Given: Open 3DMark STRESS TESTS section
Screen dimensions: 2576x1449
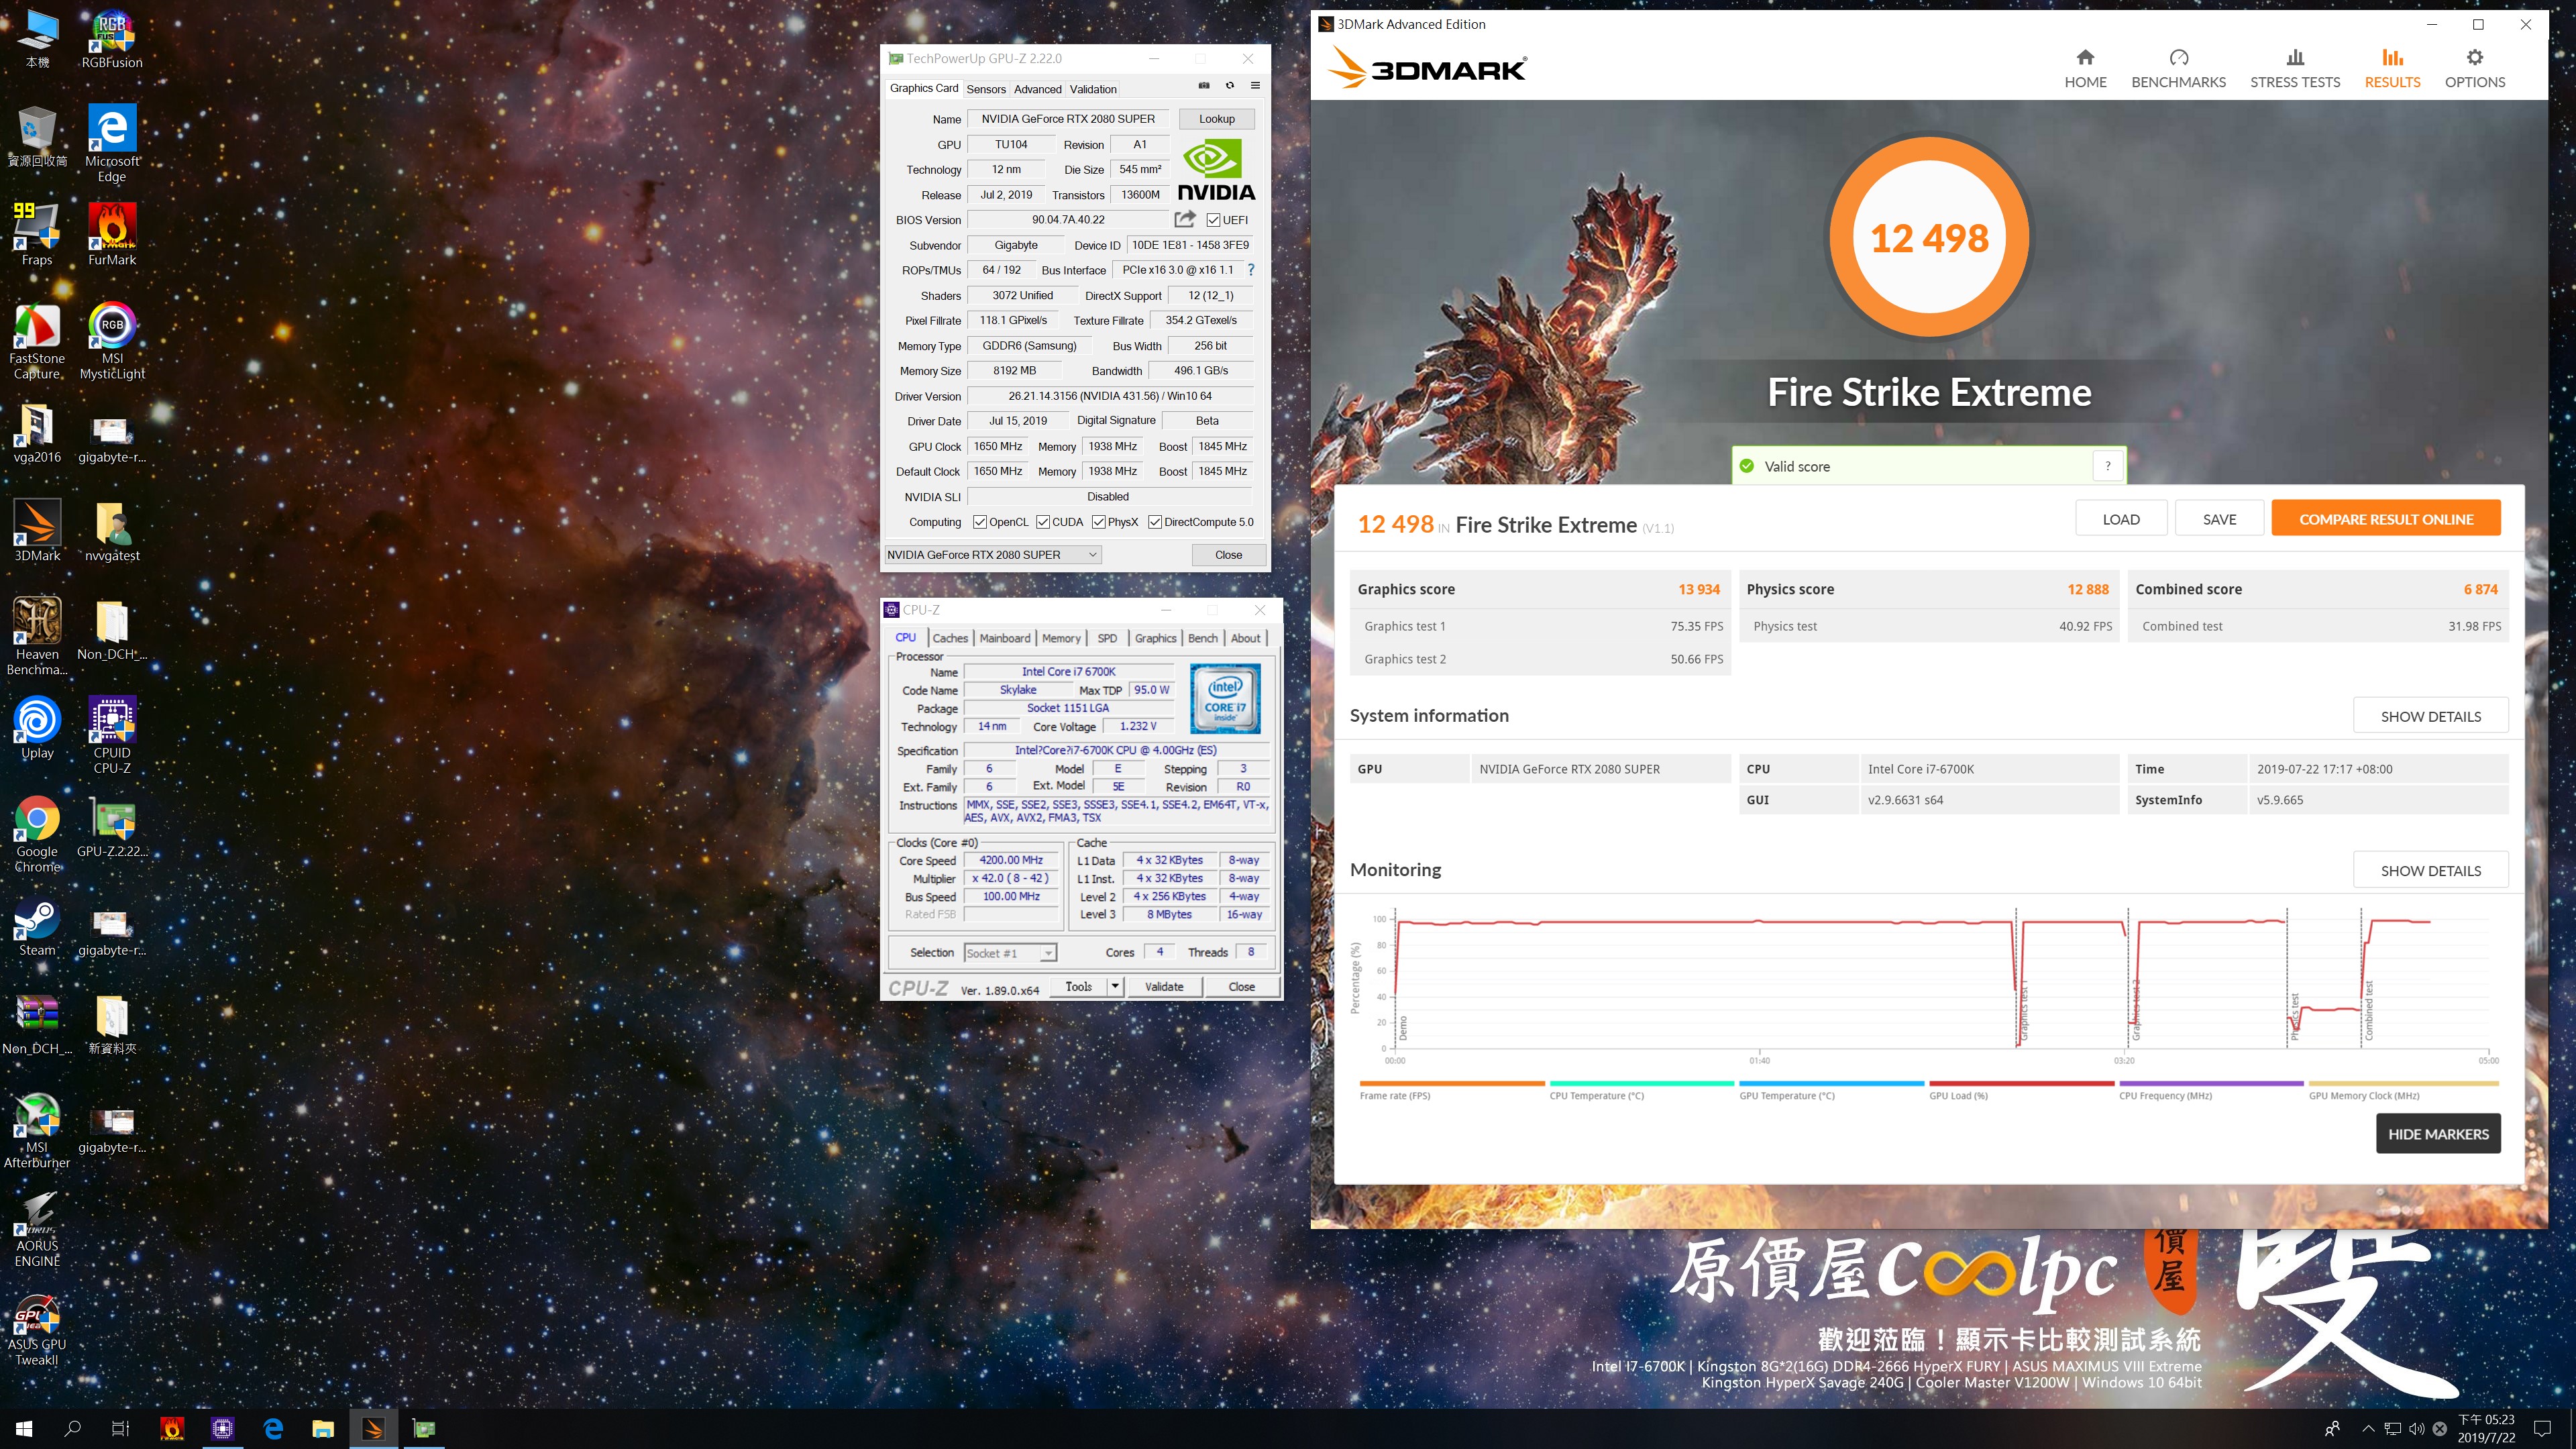Looking at the screenshot, I should 2295,69.
